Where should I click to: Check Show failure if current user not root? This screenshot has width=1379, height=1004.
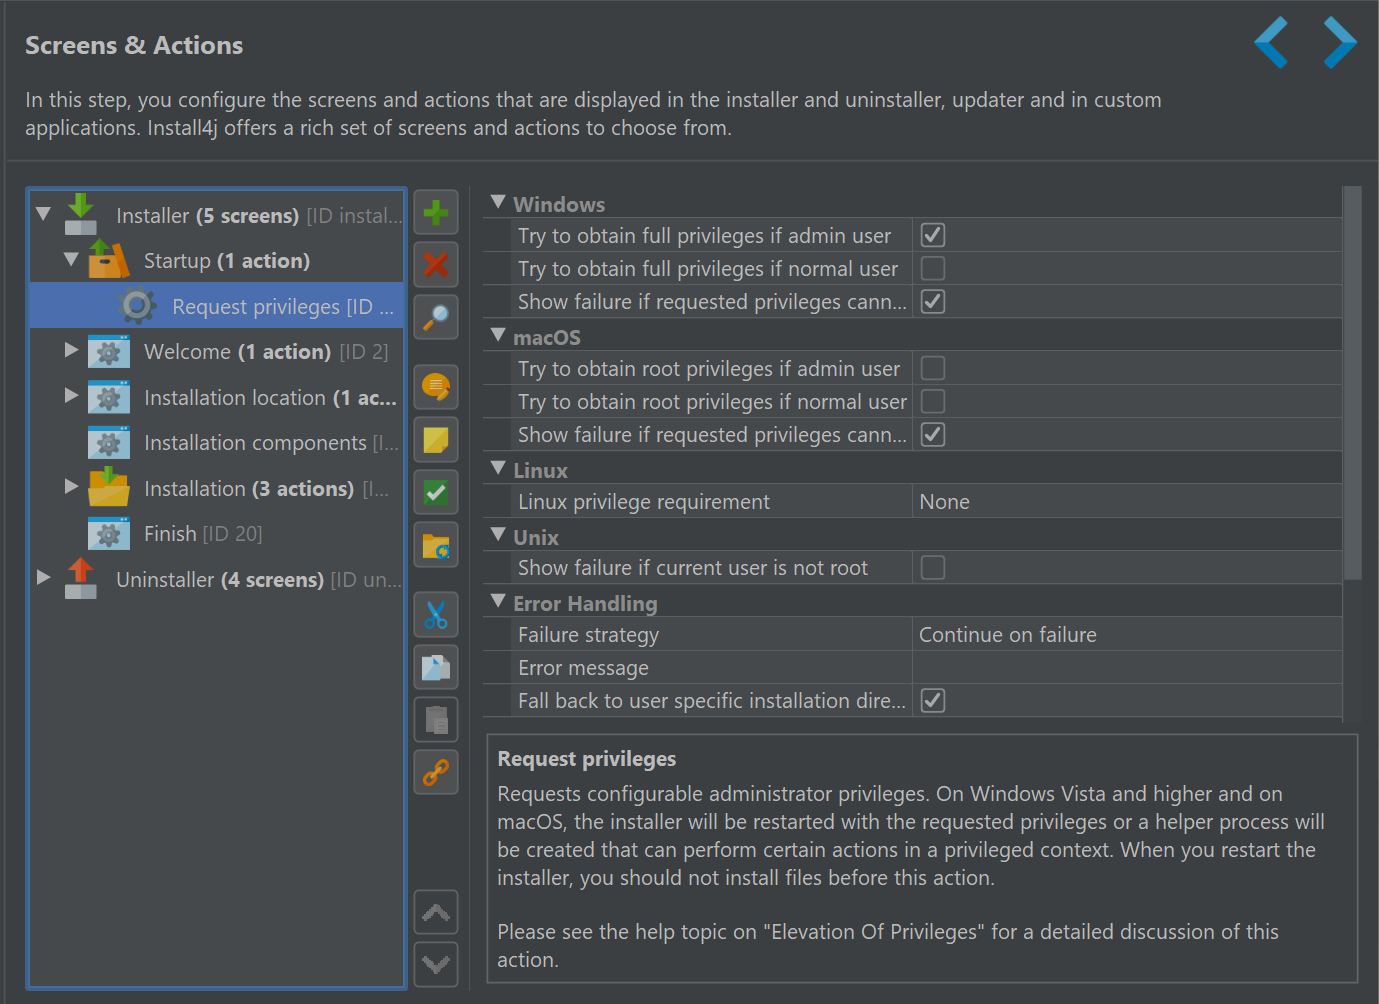point(933,567)
